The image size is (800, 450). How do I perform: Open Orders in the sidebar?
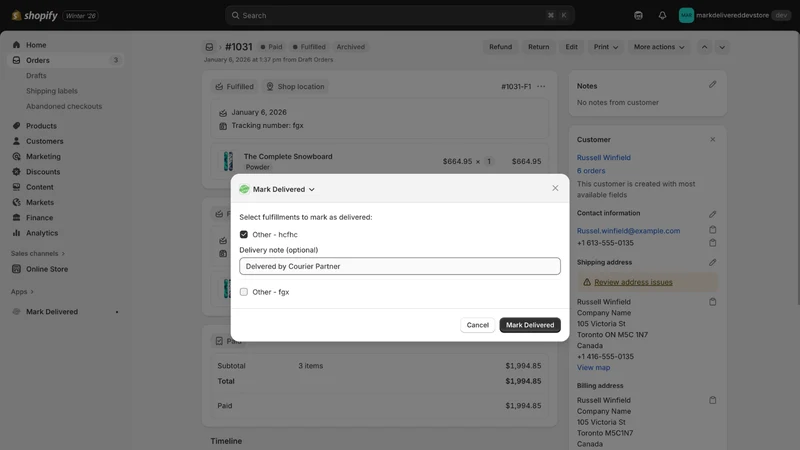click(38, 60)
